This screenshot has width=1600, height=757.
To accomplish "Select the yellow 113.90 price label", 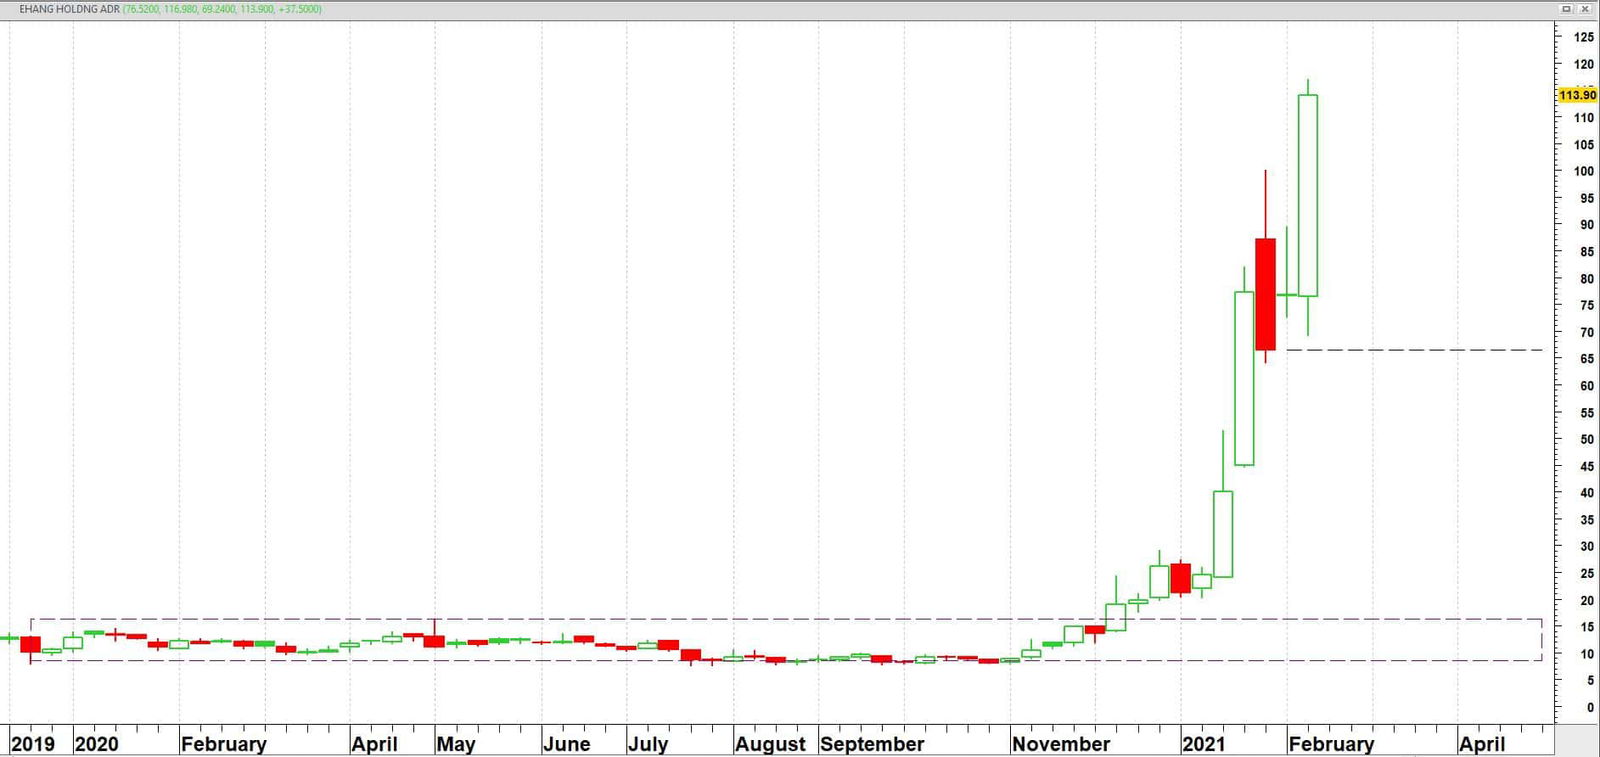I will pyautogui.click(x=1577, y=95).
